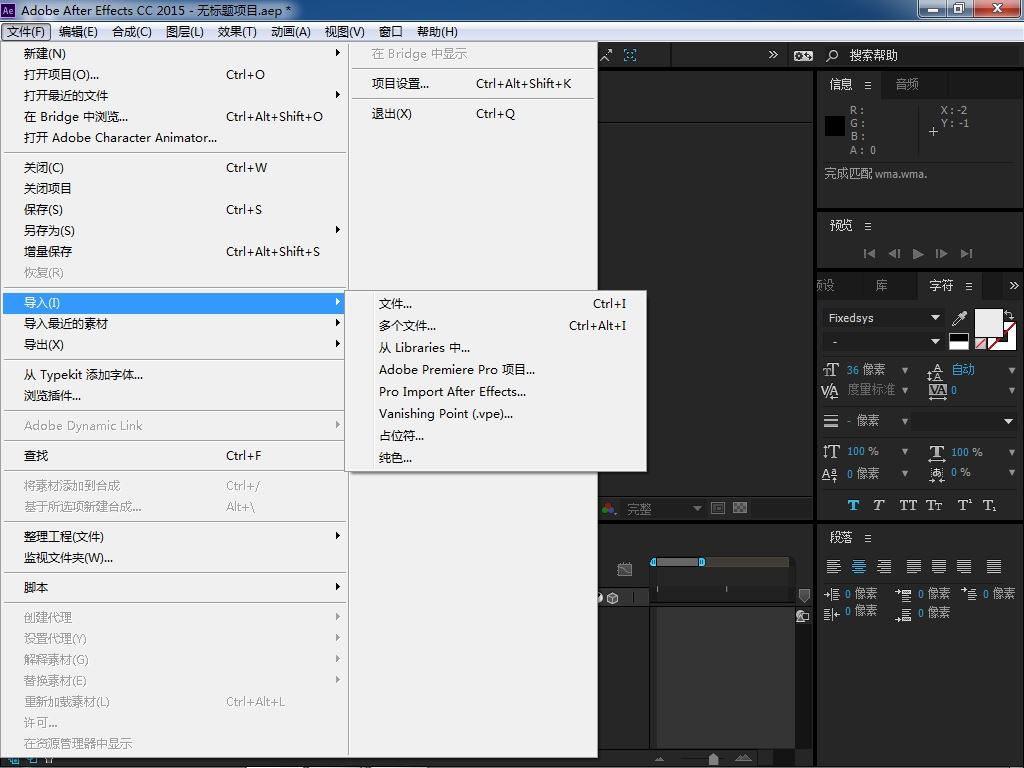This screenshot has height=768, width=1024.
Task: Click the leading icon beside 自动
Action: pyautogui.click(x=935, y=372)
